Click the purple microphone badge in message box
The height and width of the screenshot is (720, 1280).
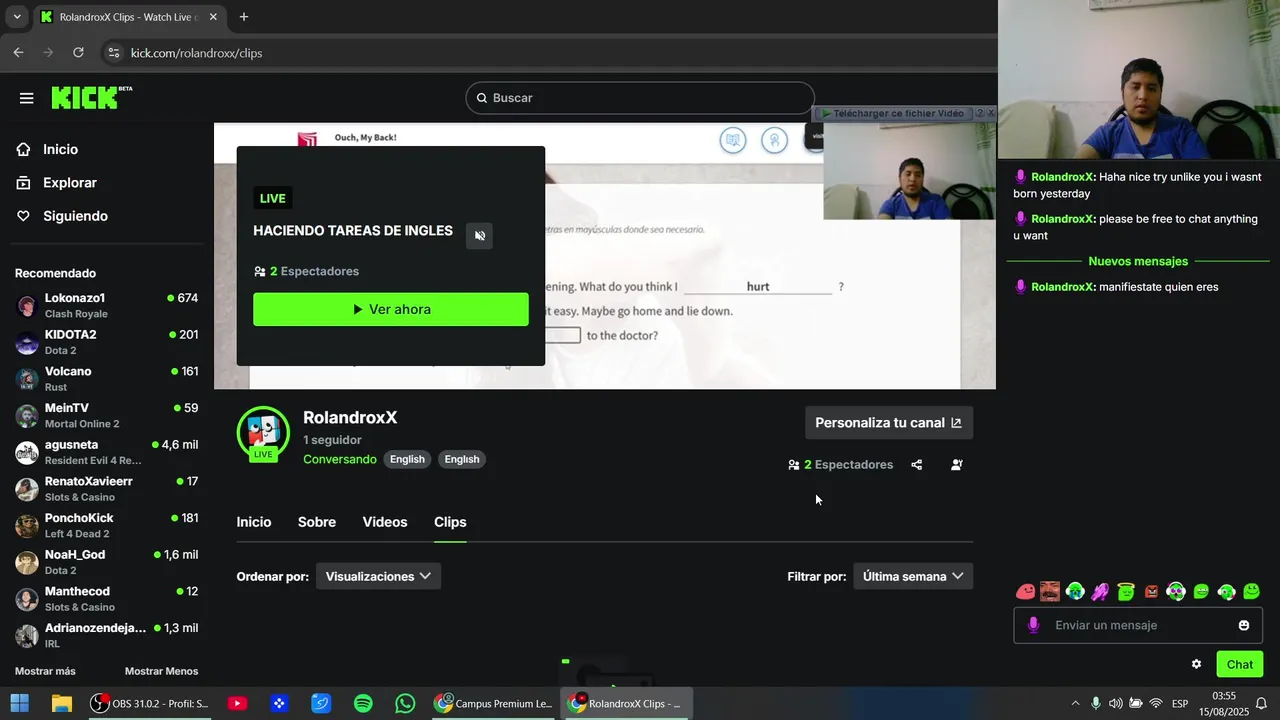(1034, 625)
